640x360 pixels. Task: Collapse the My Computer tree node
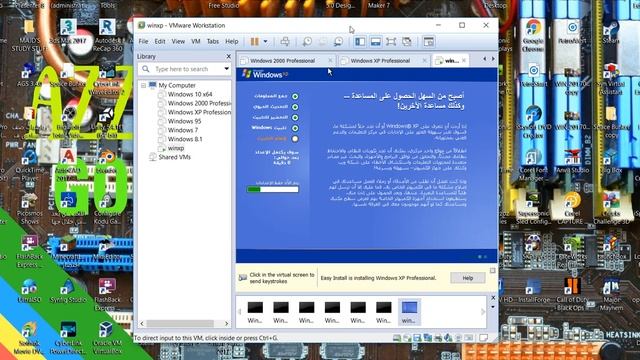tap(143, 85)
